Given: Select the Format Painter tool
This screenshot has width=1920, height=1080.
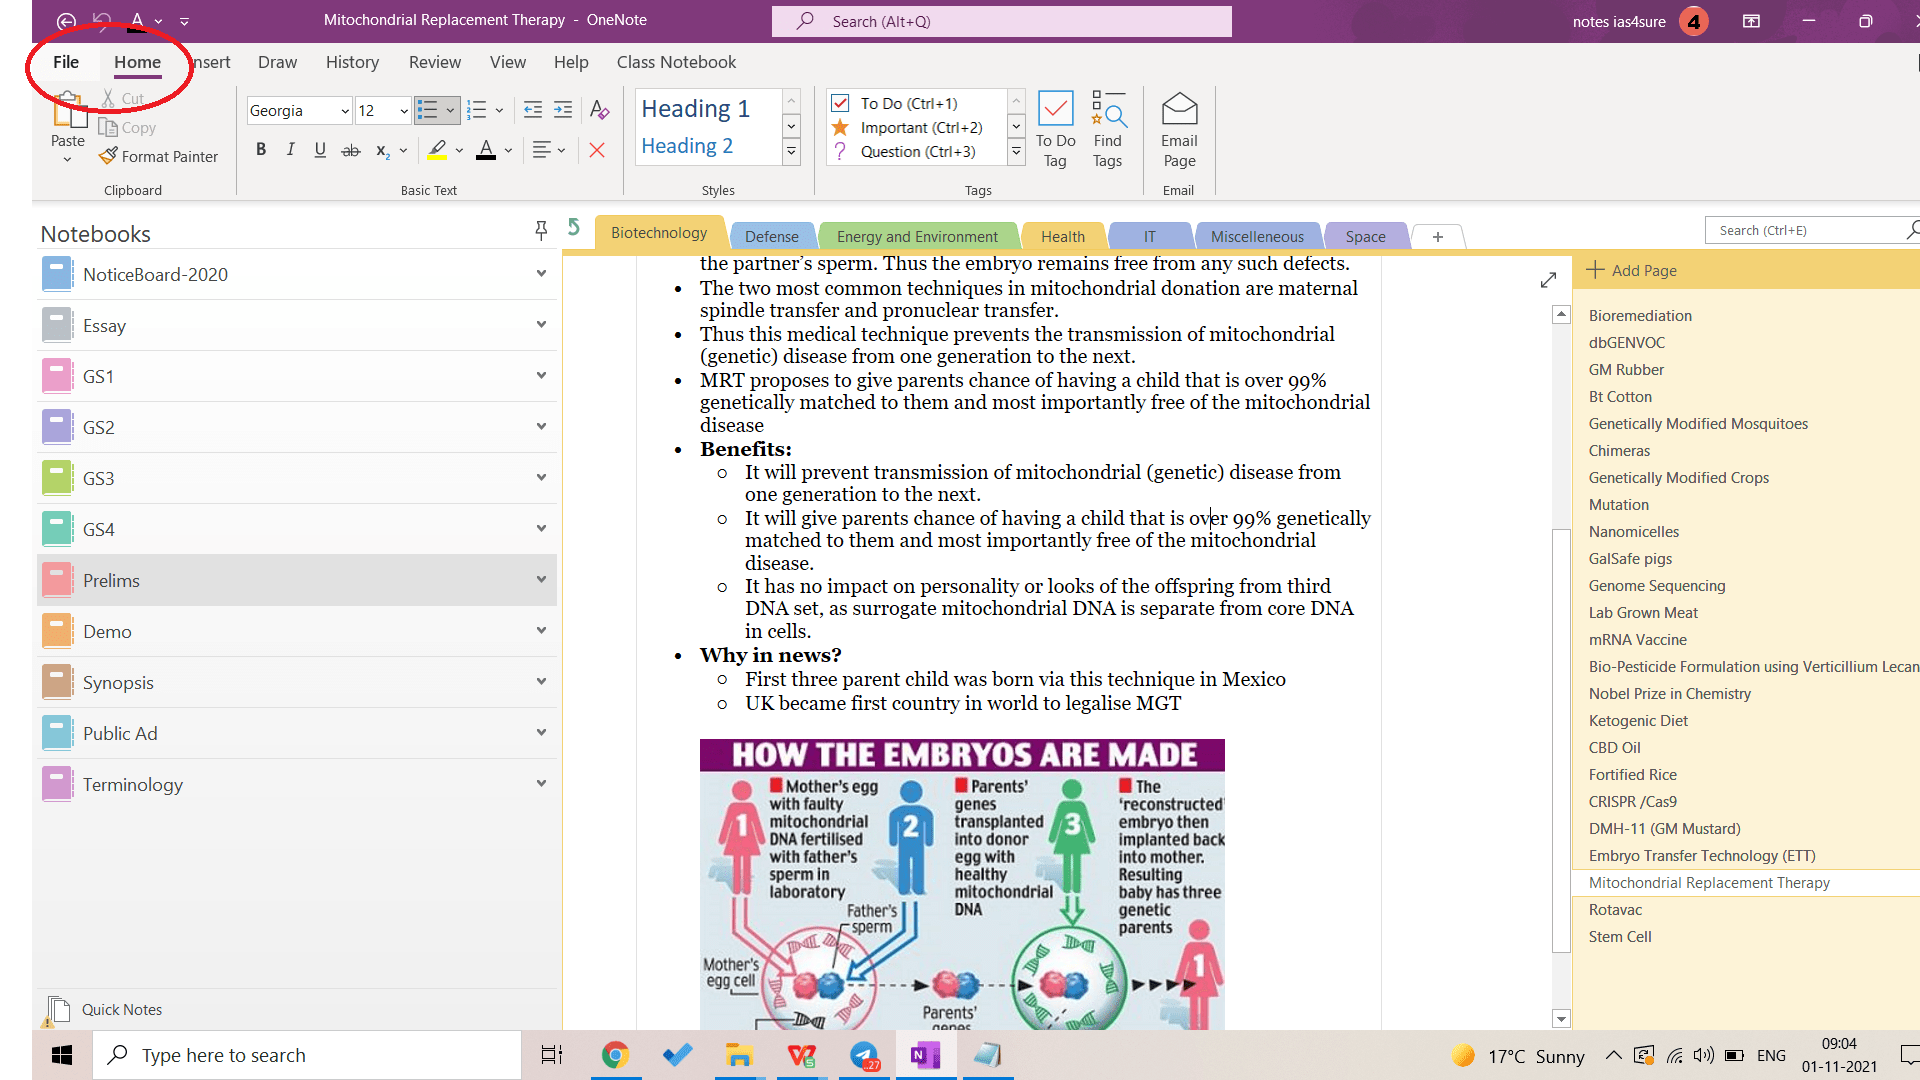Looking at the screenshot, I should 158,156.
